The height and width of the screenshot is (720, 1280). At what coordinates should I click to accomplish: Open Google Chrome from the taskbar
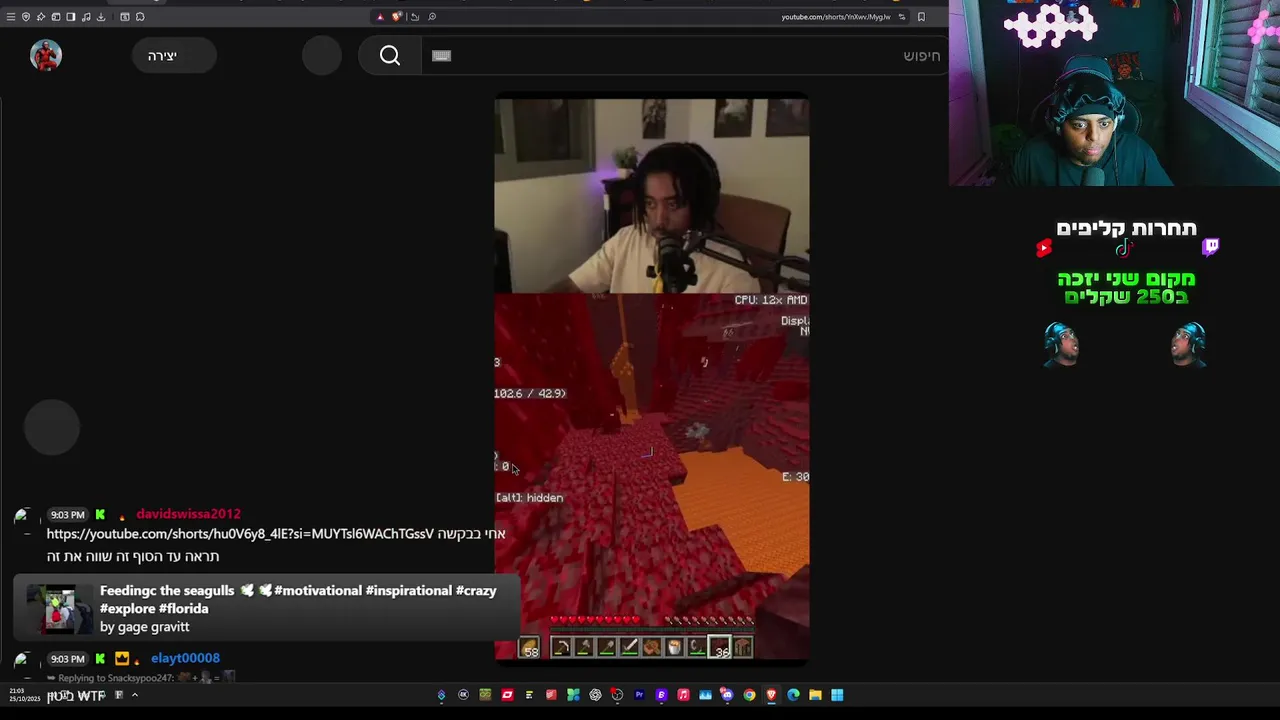pos(749,695)
